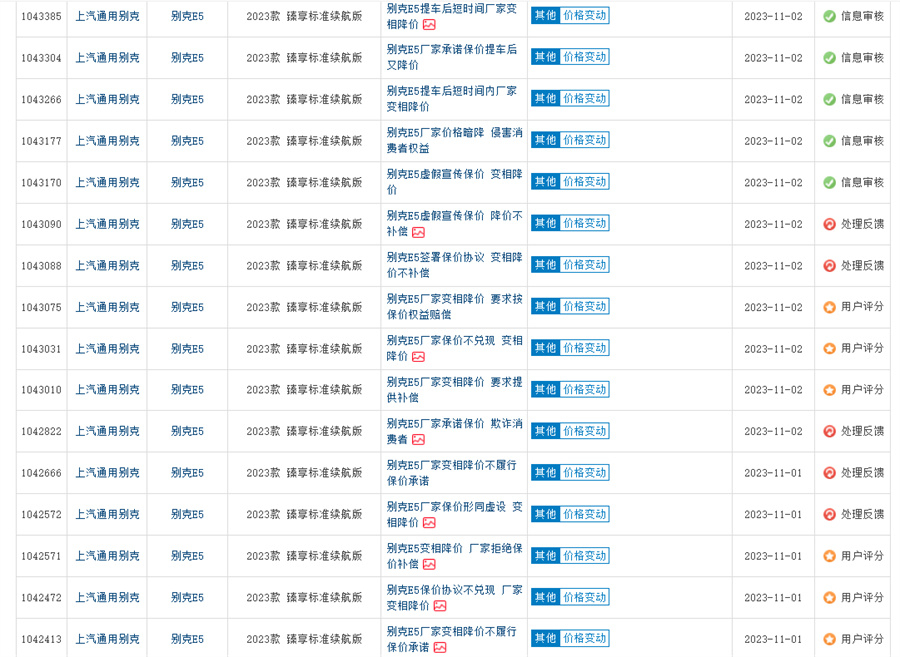Click orange star rating icon for row 1042472
The height and width of the screenshot is (657, 900).
click(829, 598)
